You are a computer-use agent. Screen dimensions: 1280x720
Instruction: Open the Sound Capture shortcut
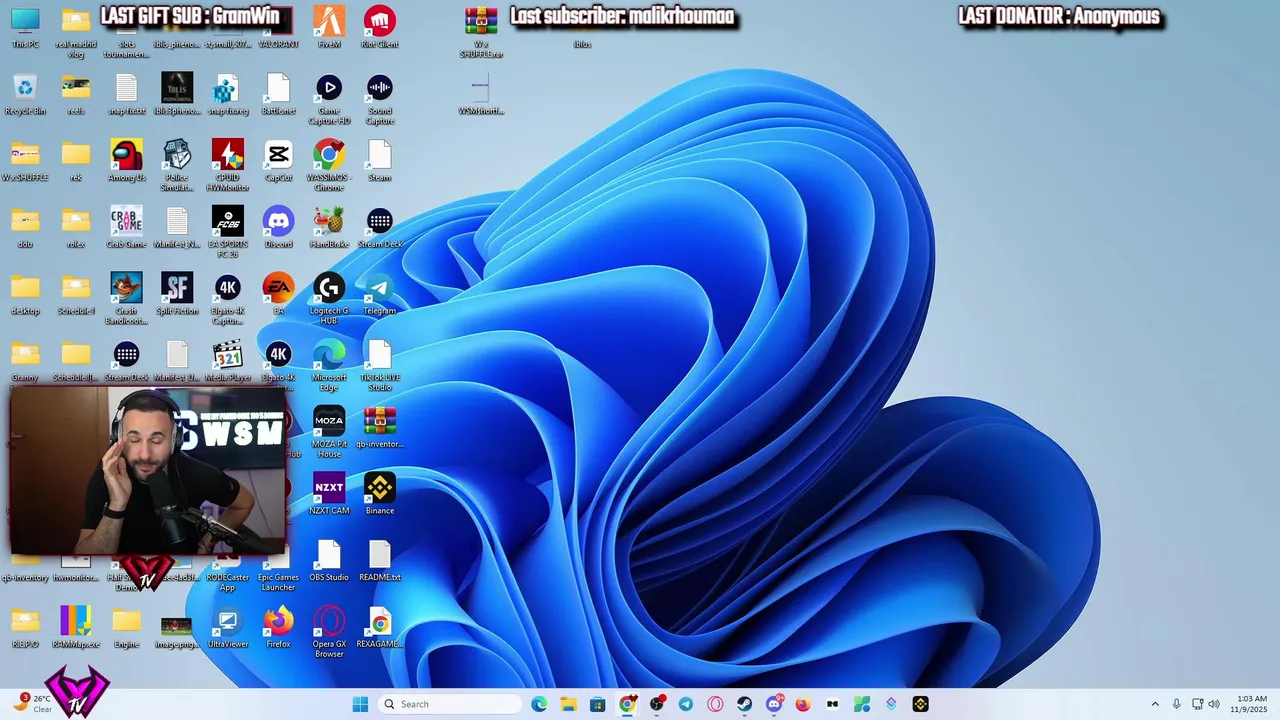(x=379, y=99)
